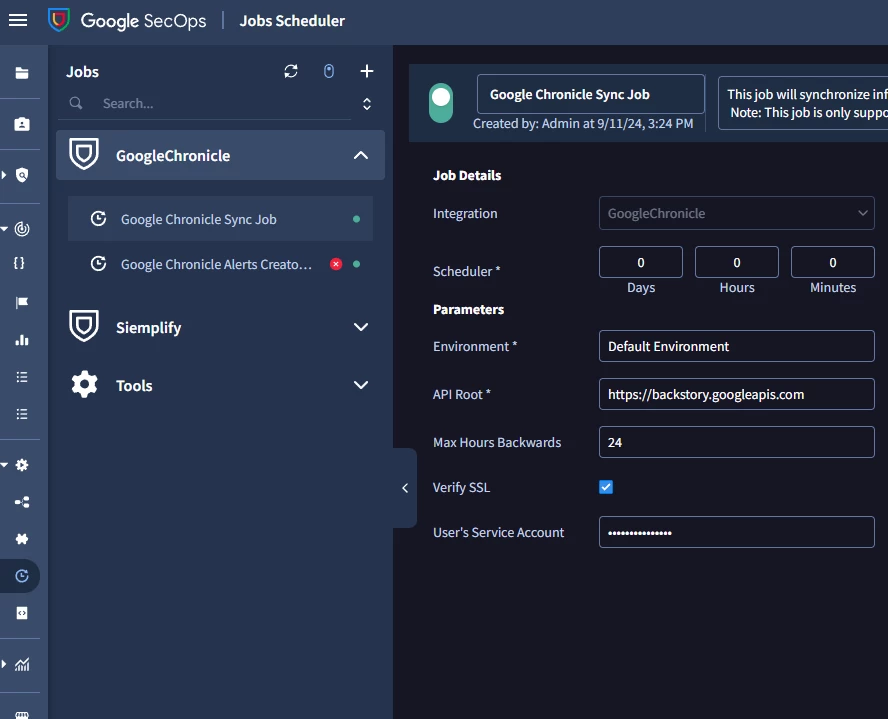Click the Parameters heading
This screenshot has height=719, width=888.
[468, 309]
